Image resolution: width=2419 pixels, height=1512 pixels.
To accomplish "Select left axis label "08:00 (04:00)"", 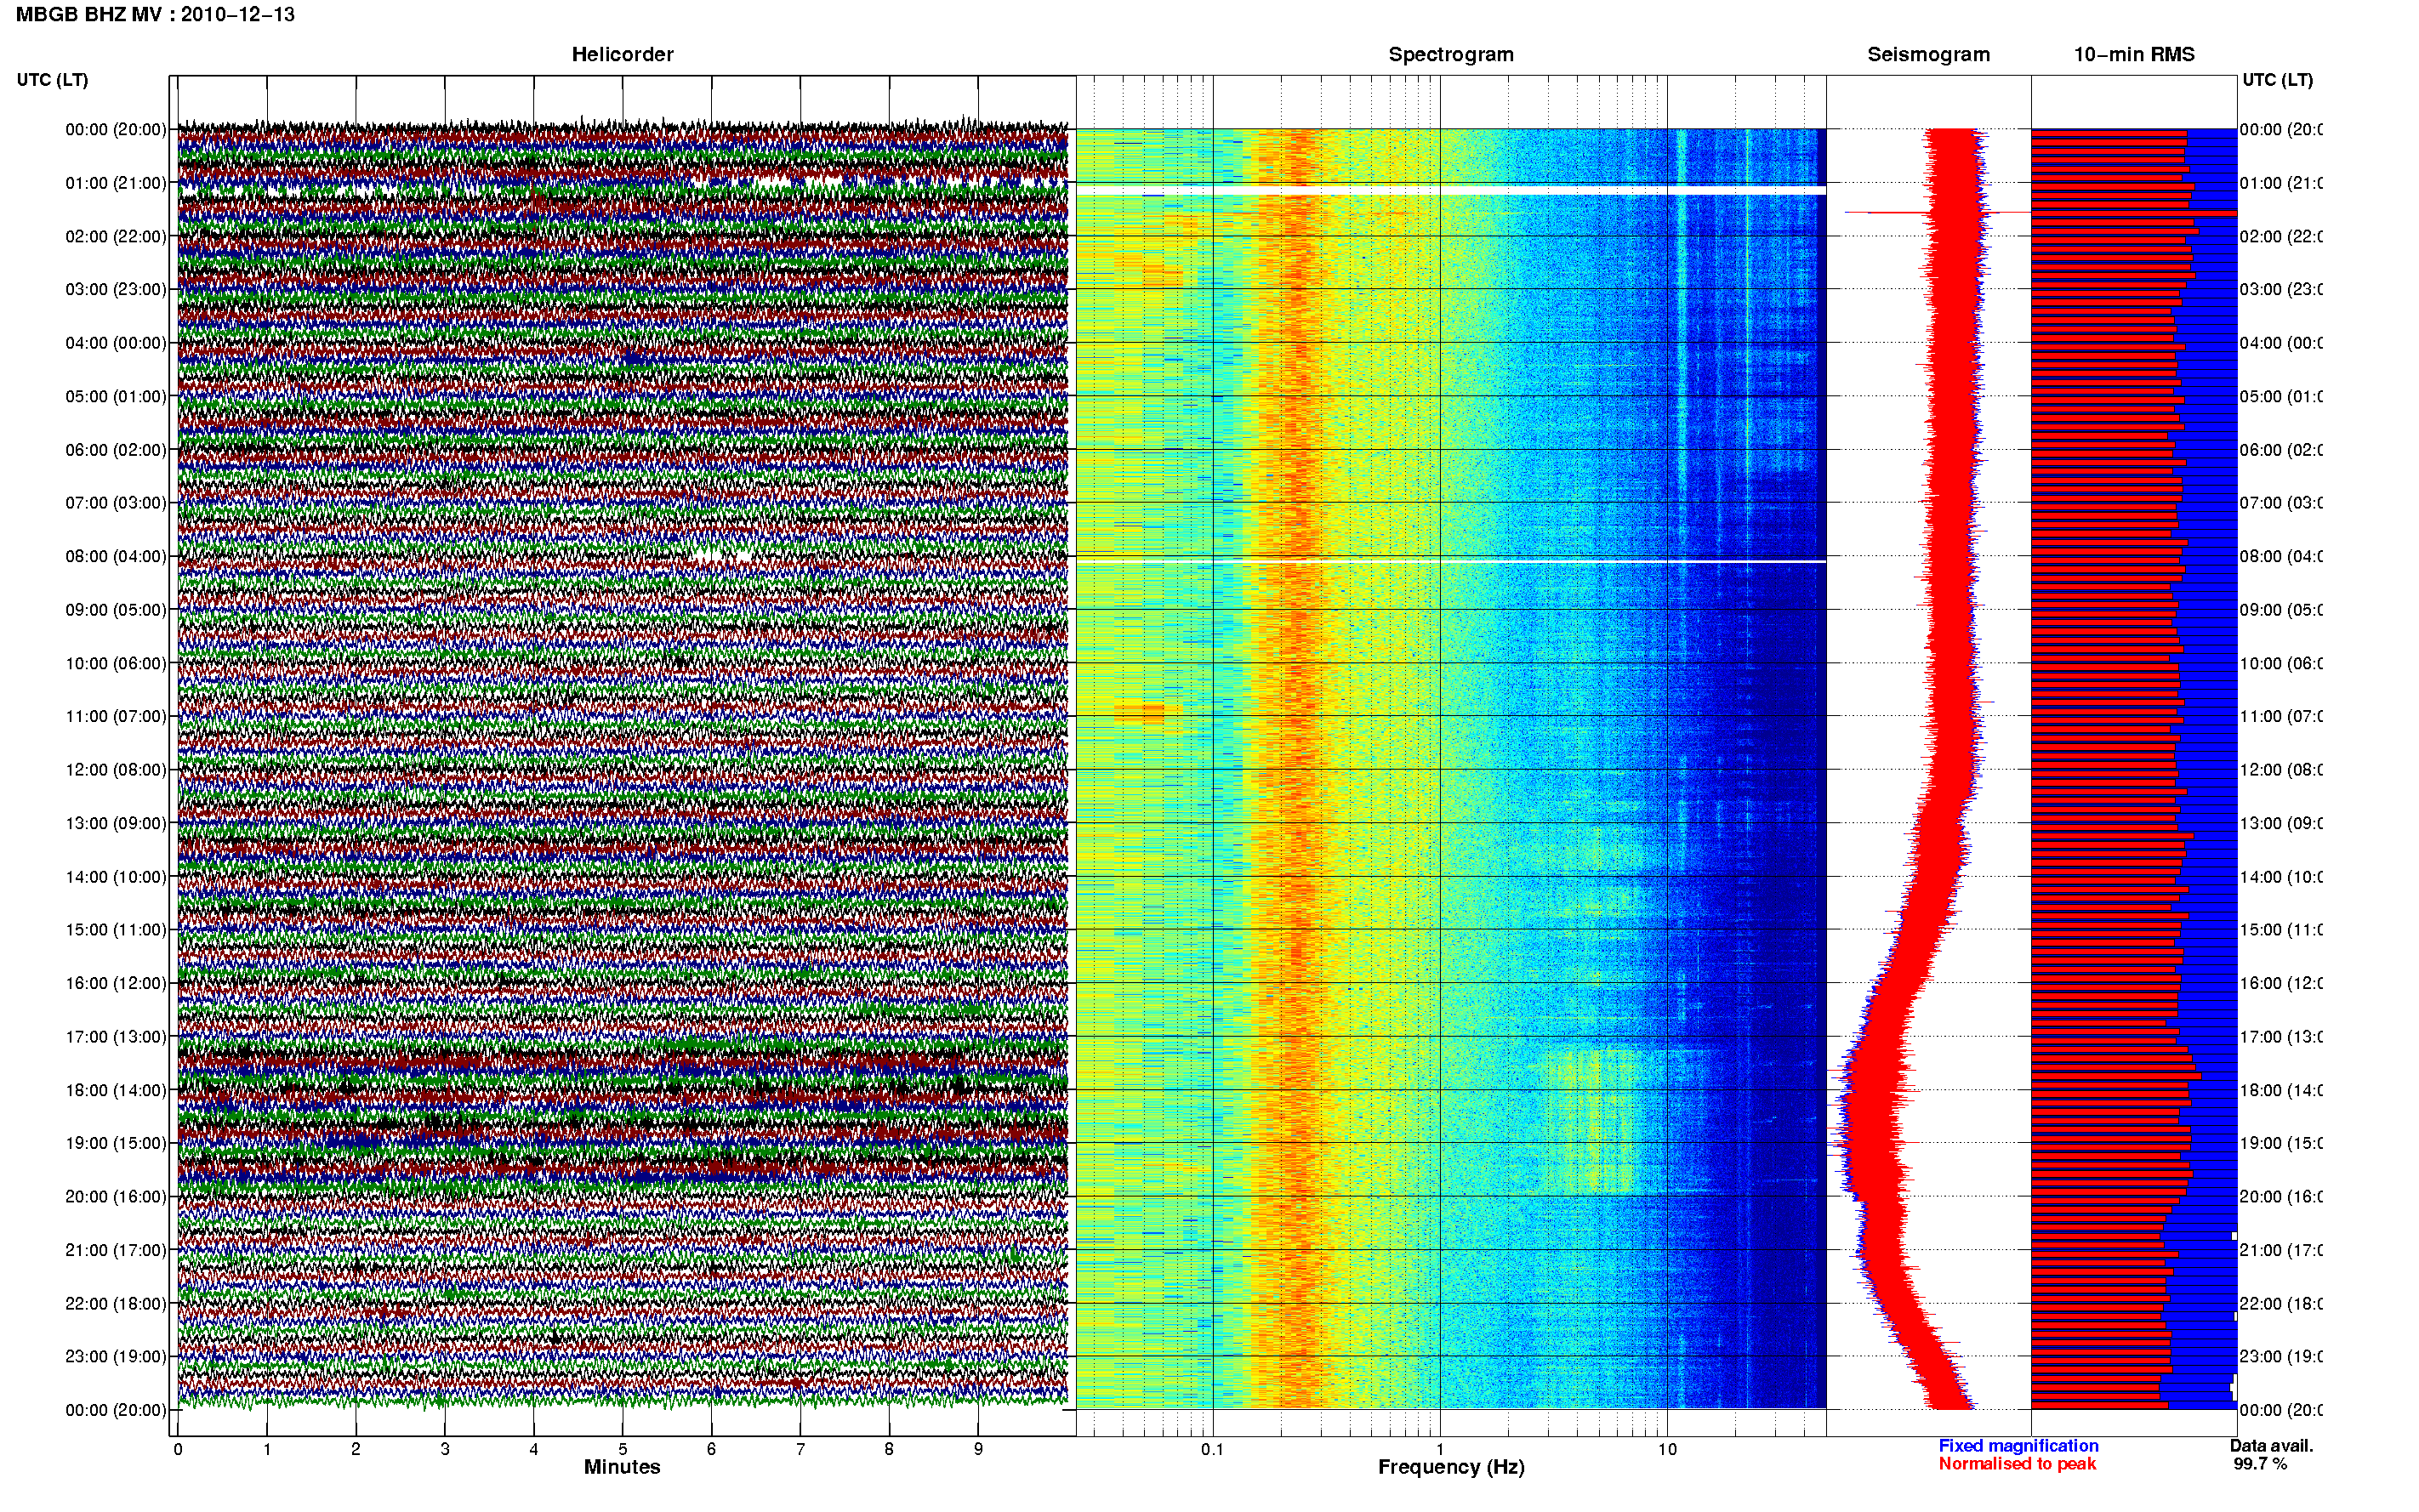I will pyautogui.click(x=116, y=556).
